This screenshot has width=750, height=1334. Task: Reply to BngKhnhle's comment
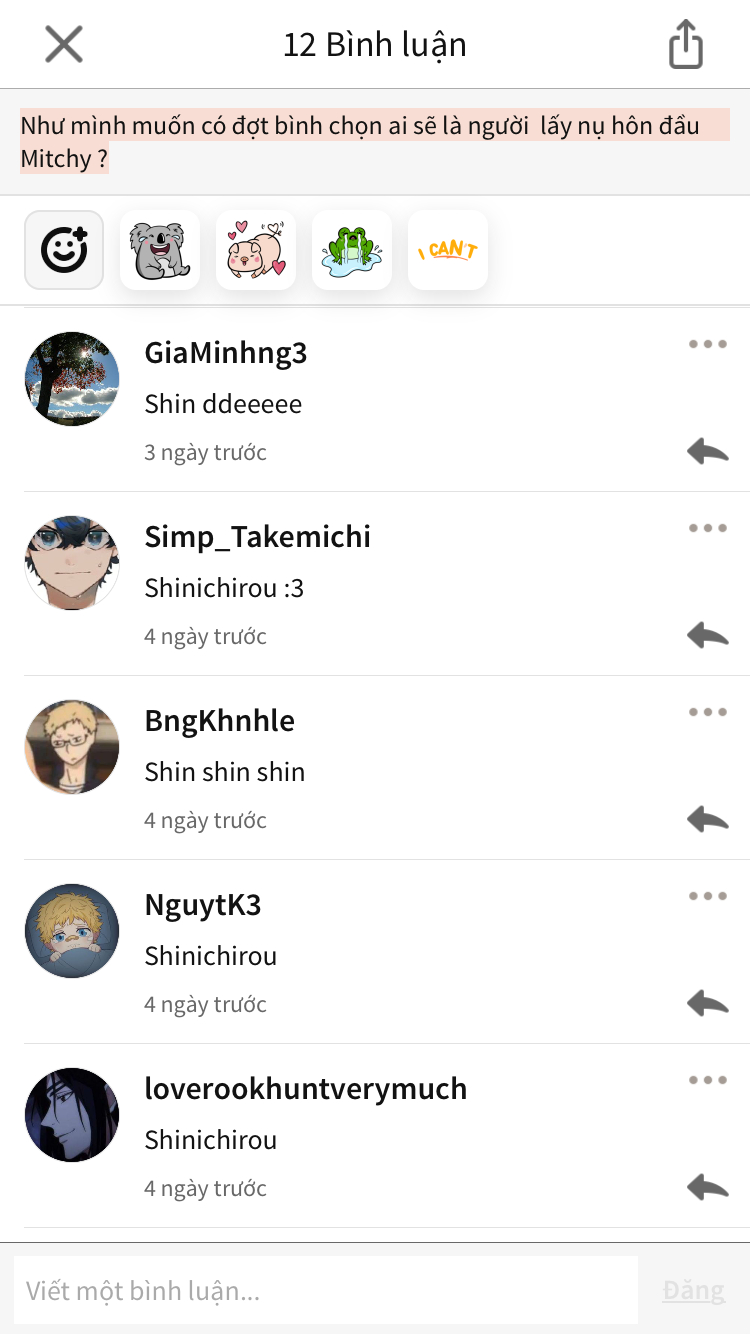[x=708, y=819]
